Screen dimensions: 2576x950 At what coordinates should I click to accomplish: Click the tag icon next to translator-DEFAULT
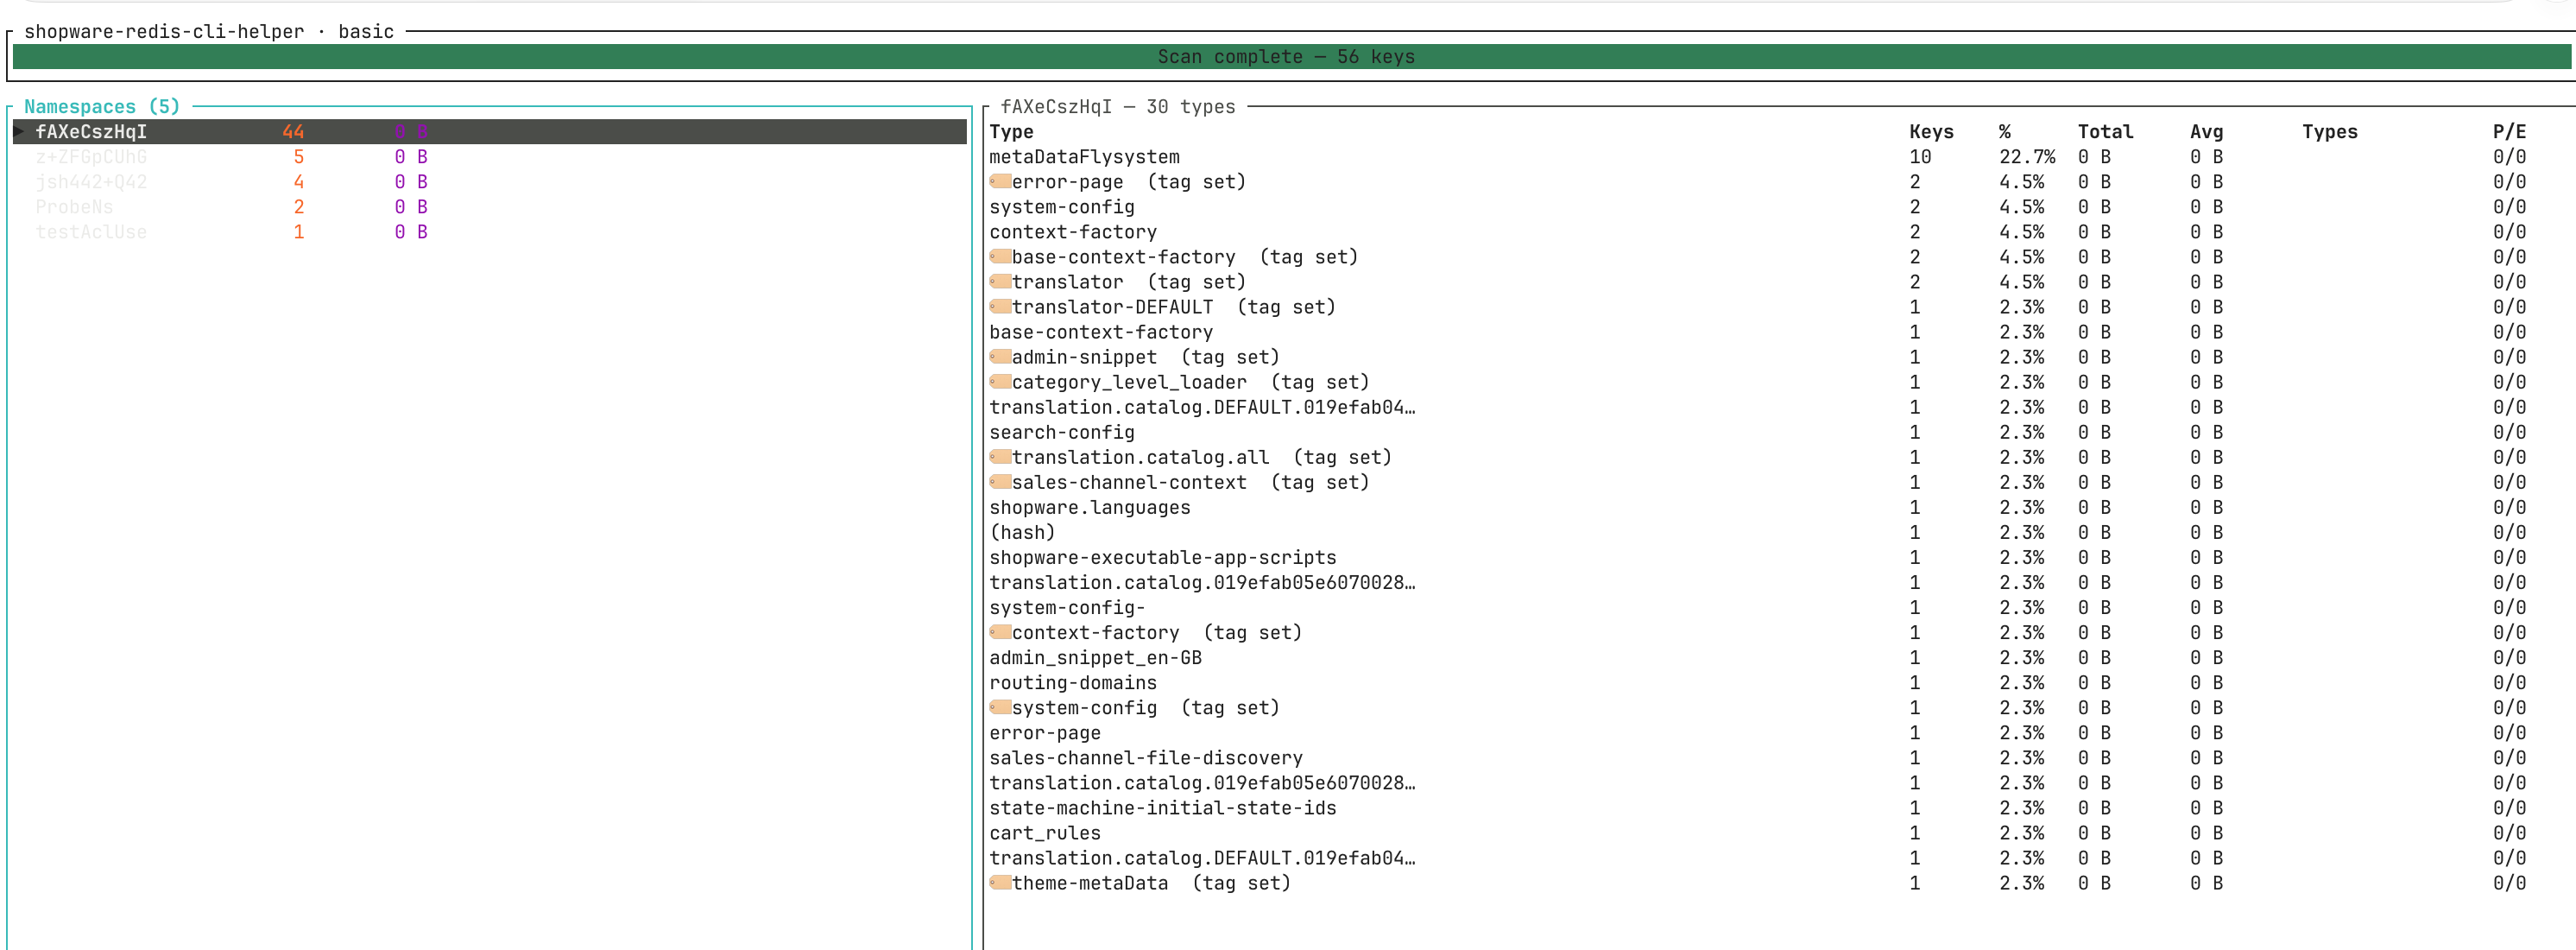click(1000, 306)
